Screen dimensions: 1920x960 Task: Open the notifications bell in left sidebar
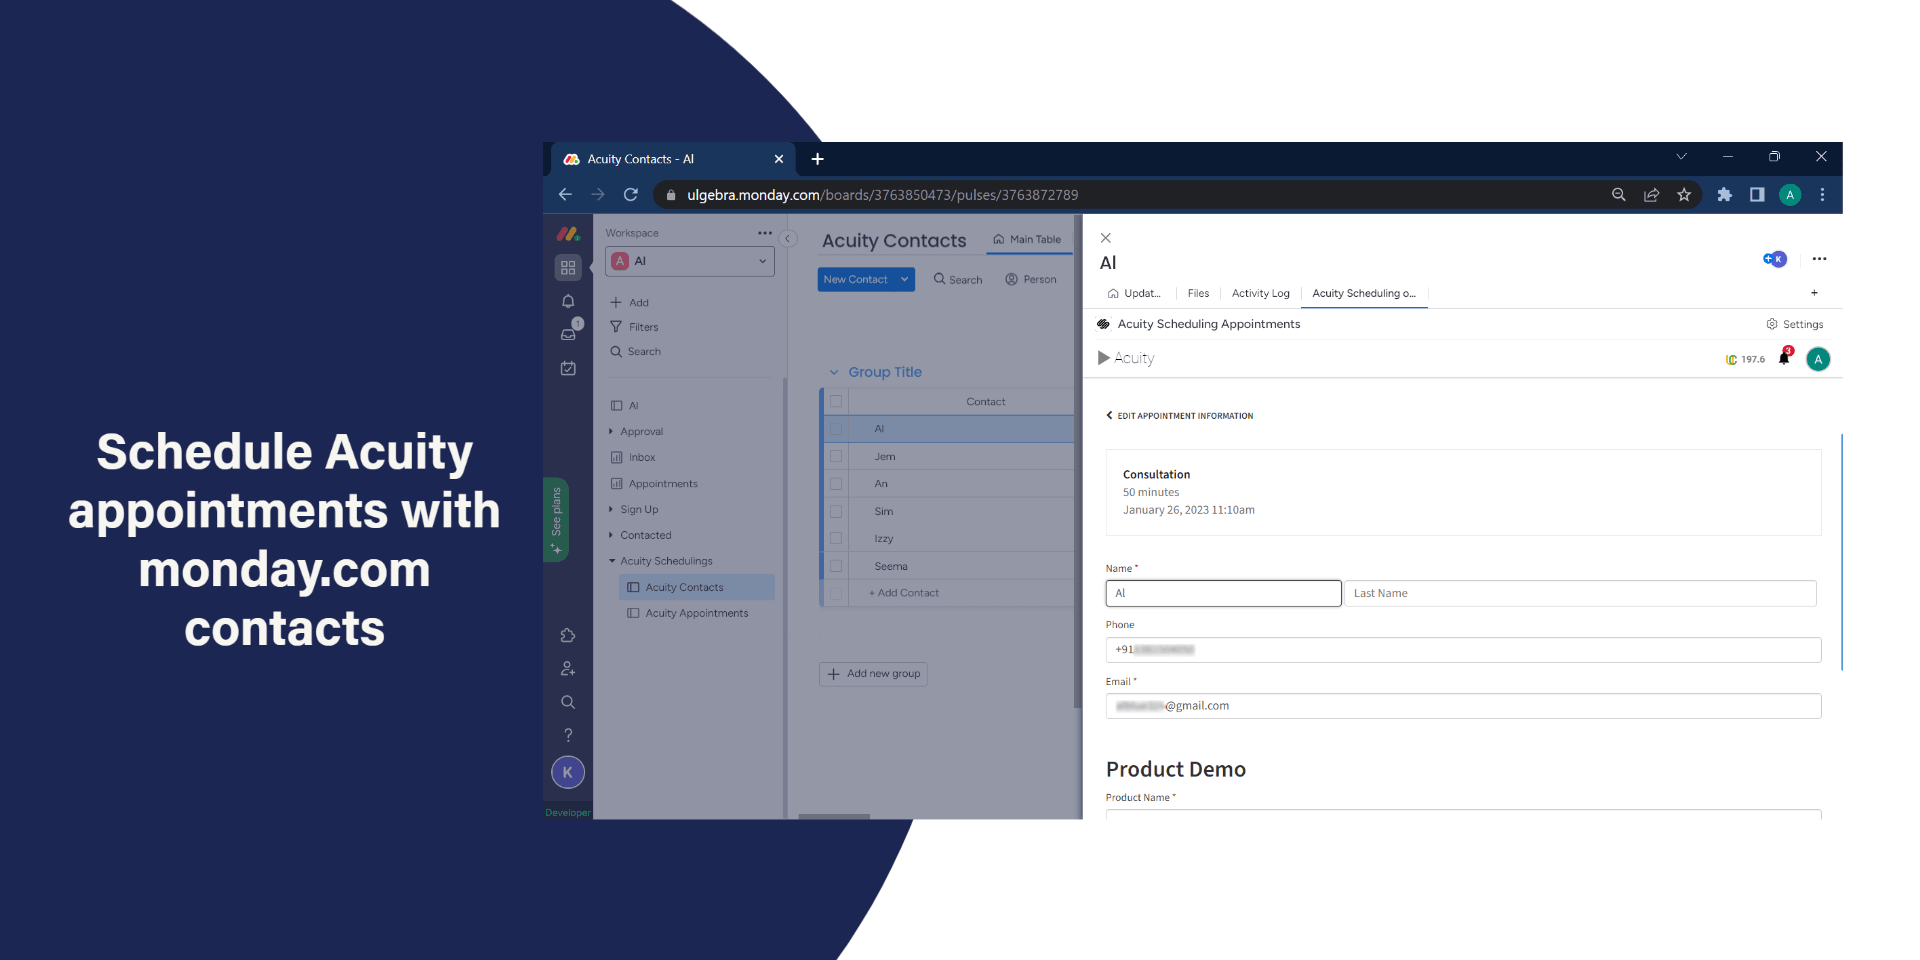coord(568,301)
